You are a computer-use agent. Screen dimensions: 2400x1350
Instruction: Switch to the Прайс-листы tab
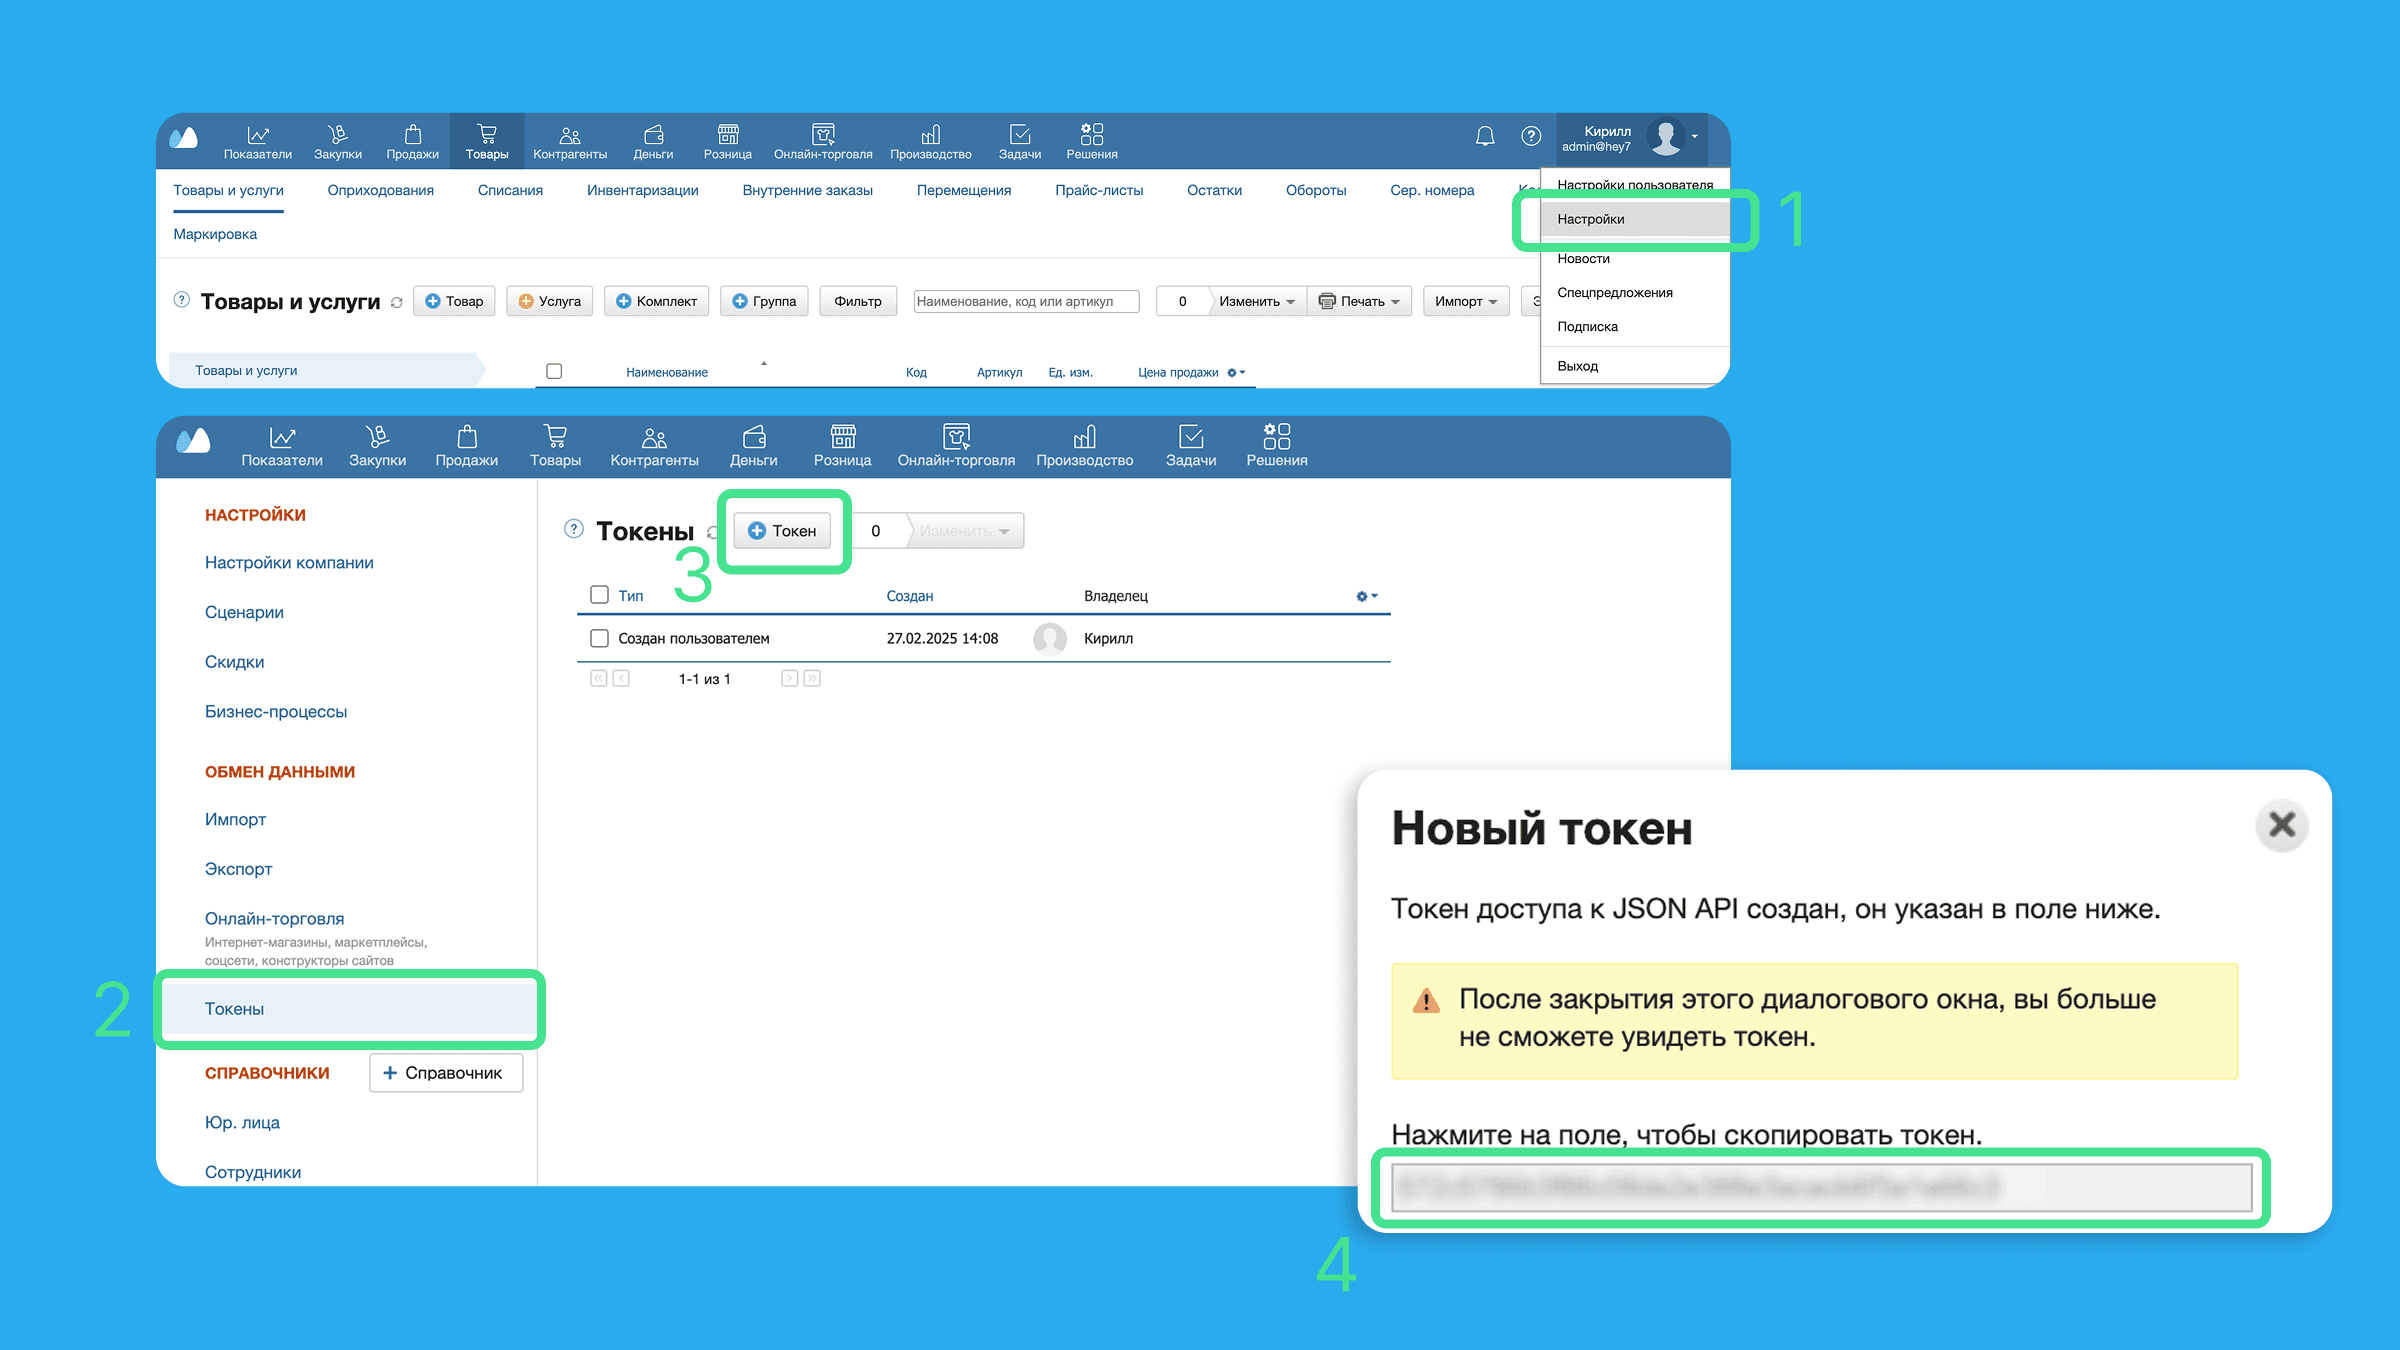1099,190
